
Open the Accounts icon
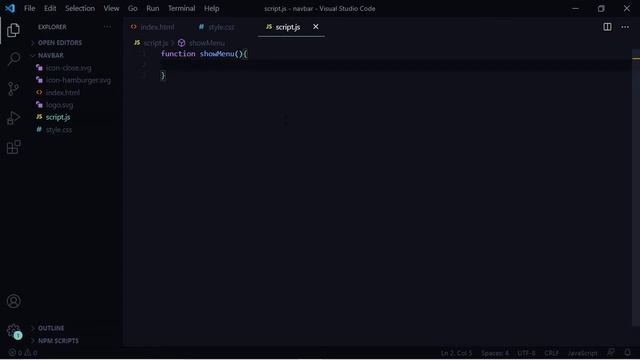pyautogui.click(x=13, y=301)
